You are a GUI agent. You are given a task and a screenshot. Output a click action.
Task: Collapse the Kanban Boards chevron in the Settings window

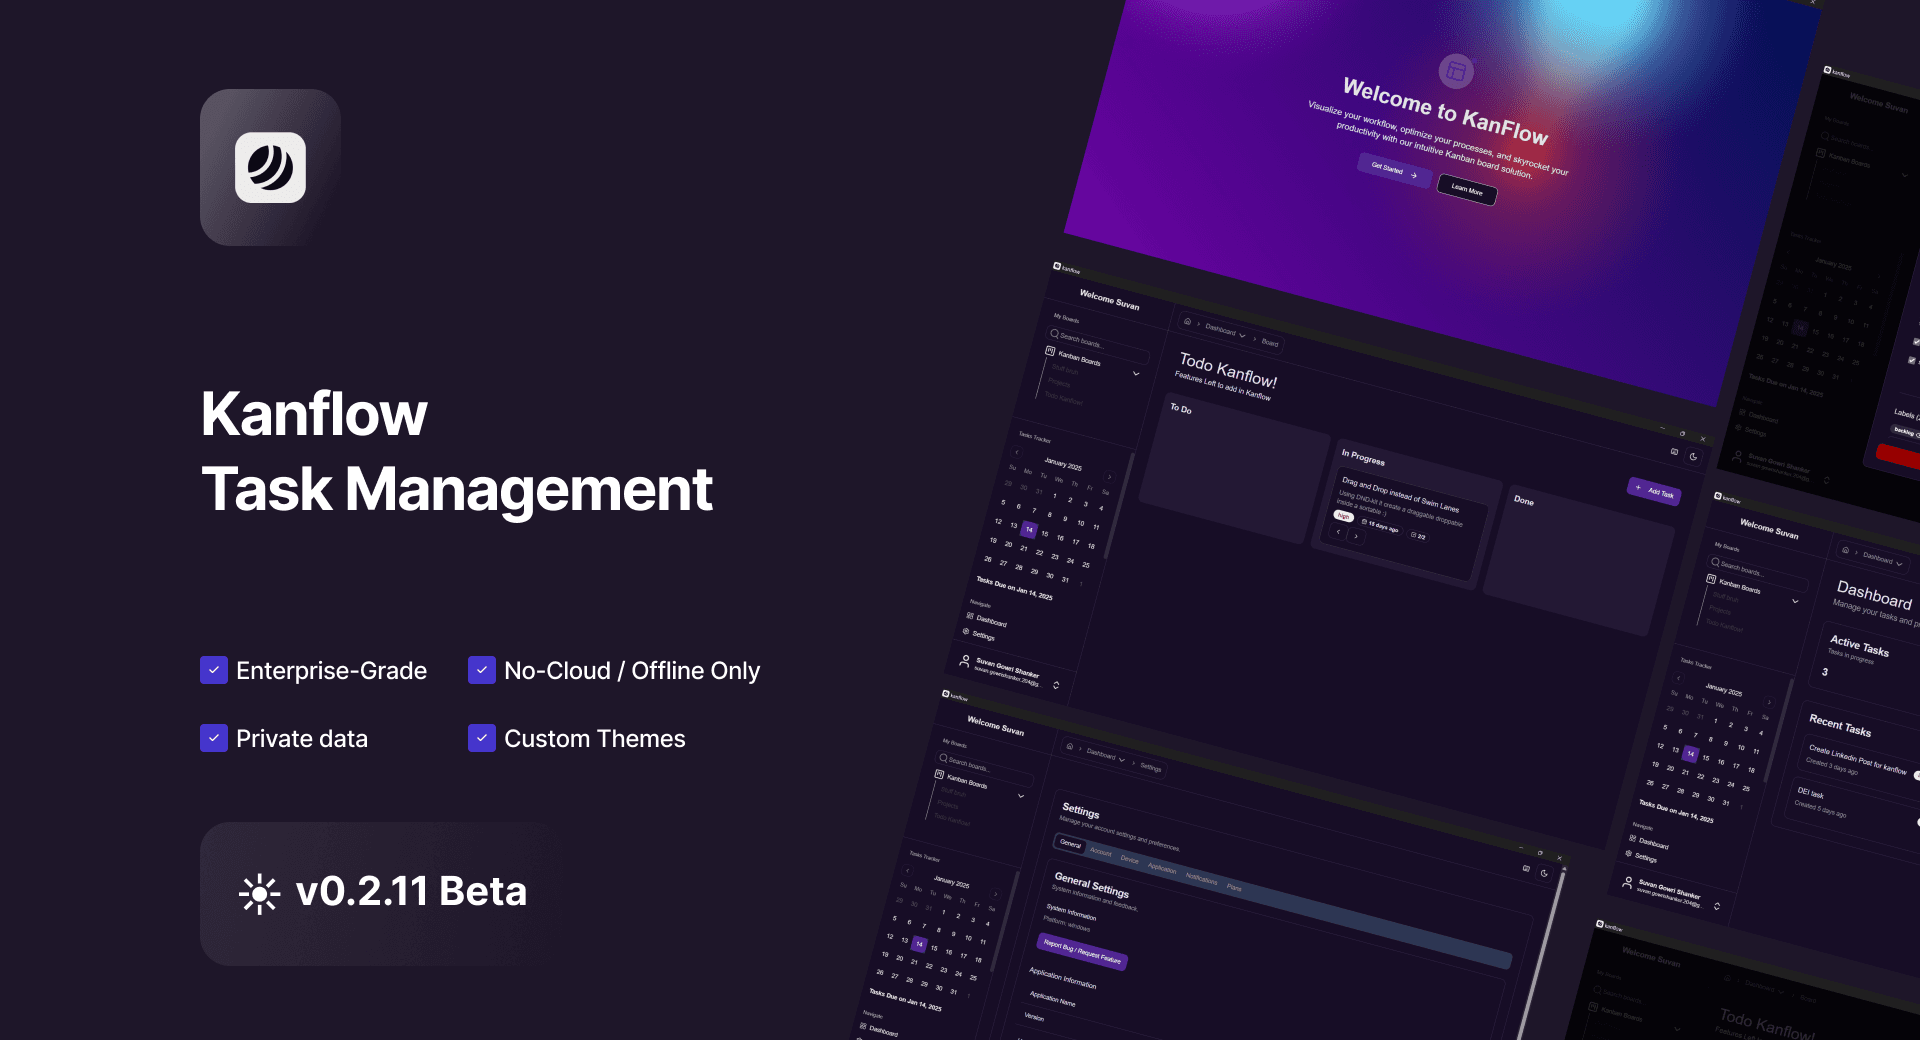[x=1021, y=796]
